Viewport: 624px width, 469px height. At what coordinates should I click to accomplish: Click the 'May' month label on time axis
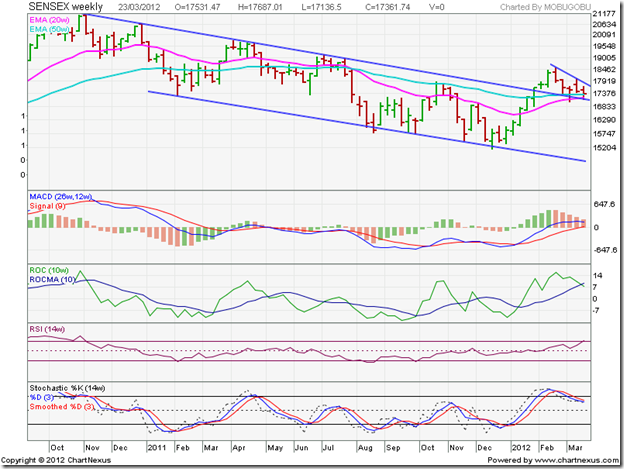click(x=275, y=448)
